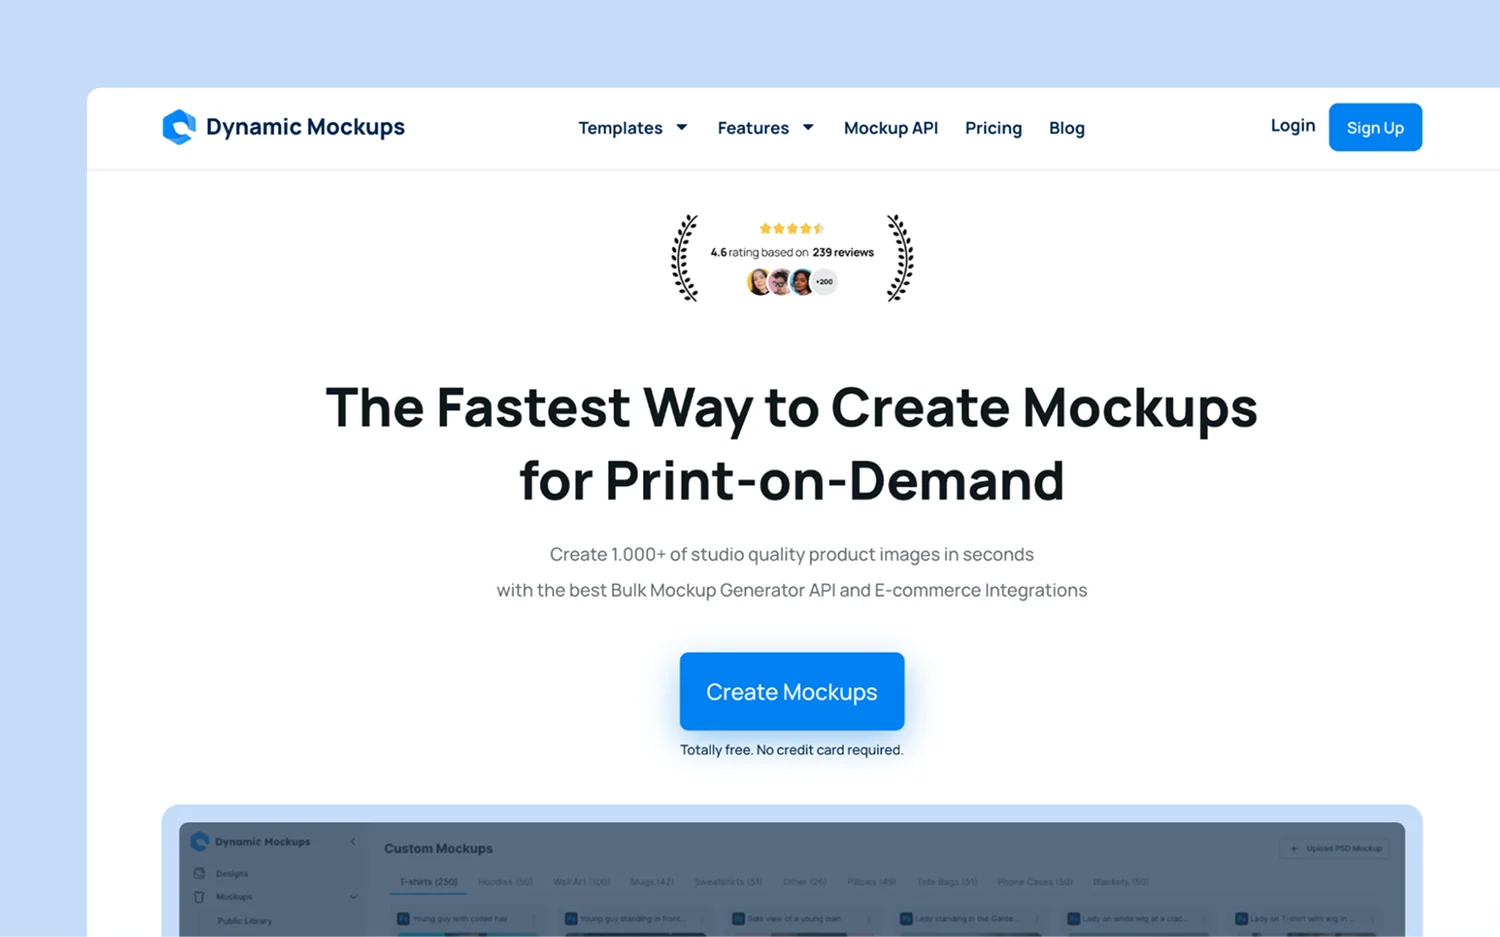
Task: Click the 239 reviews text
Action: (843, 252)
